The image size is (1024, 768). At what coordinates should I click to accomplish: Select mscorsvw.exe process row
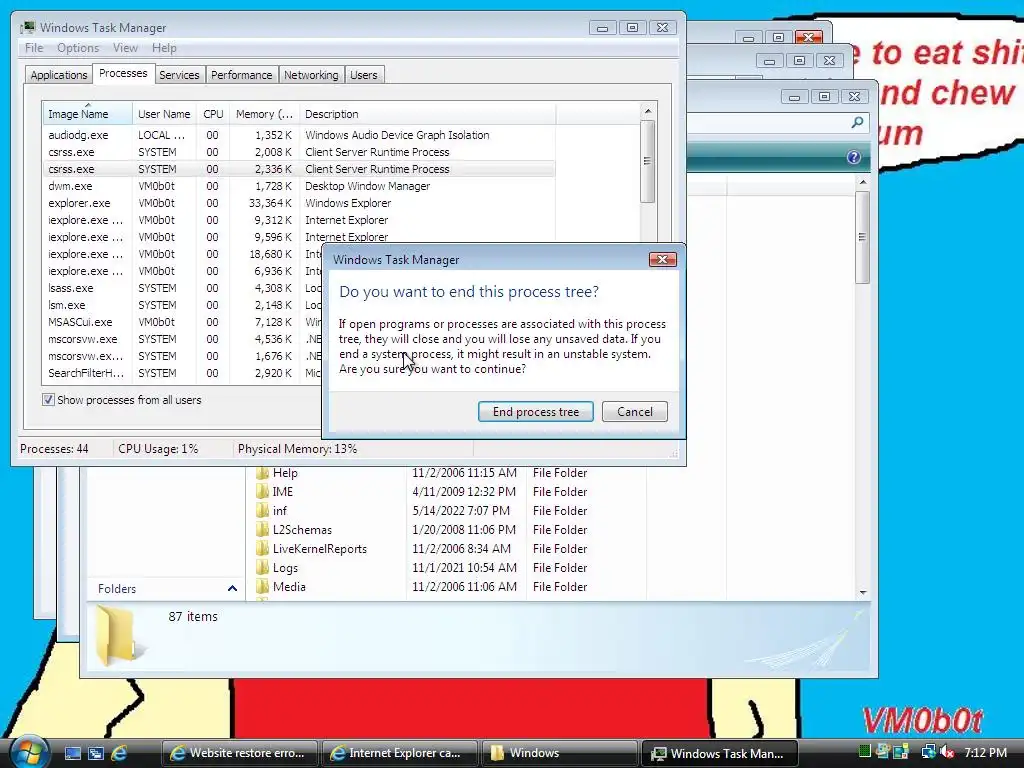[182, 339]
